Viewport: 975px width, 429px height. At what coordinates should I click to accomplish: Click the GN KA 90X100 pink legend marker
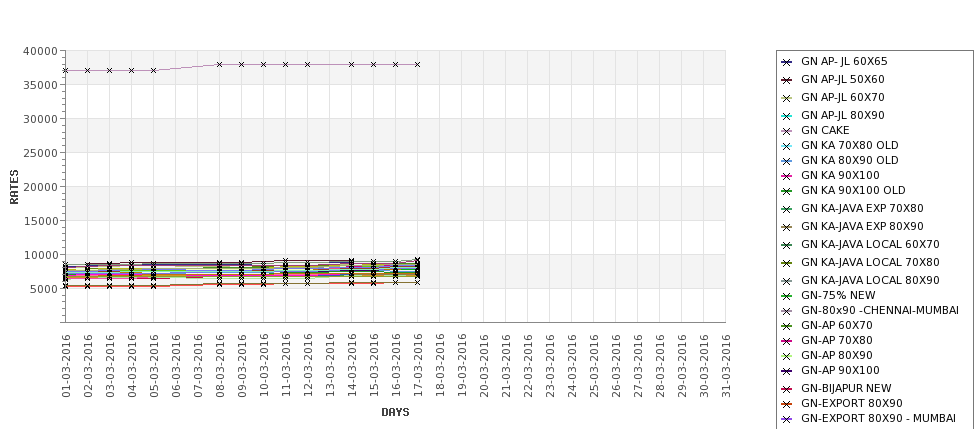coord(787,176)
